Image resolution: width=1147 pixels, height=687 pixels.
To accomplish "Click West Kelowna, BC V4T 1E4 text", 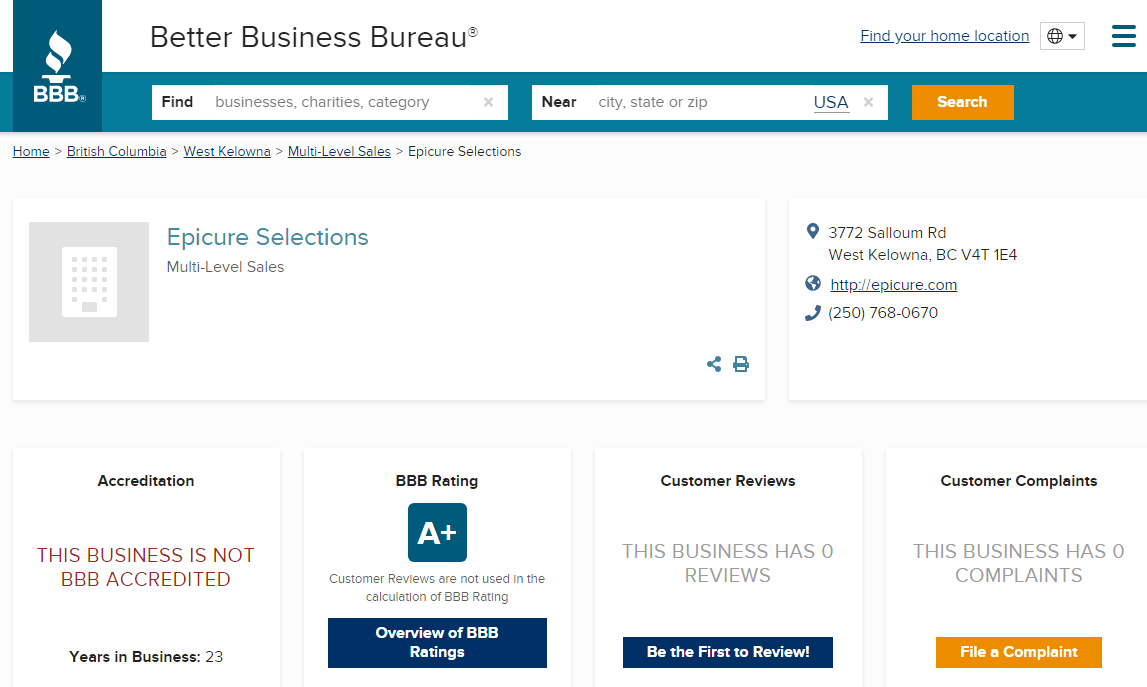I will [x=922, y=255].
